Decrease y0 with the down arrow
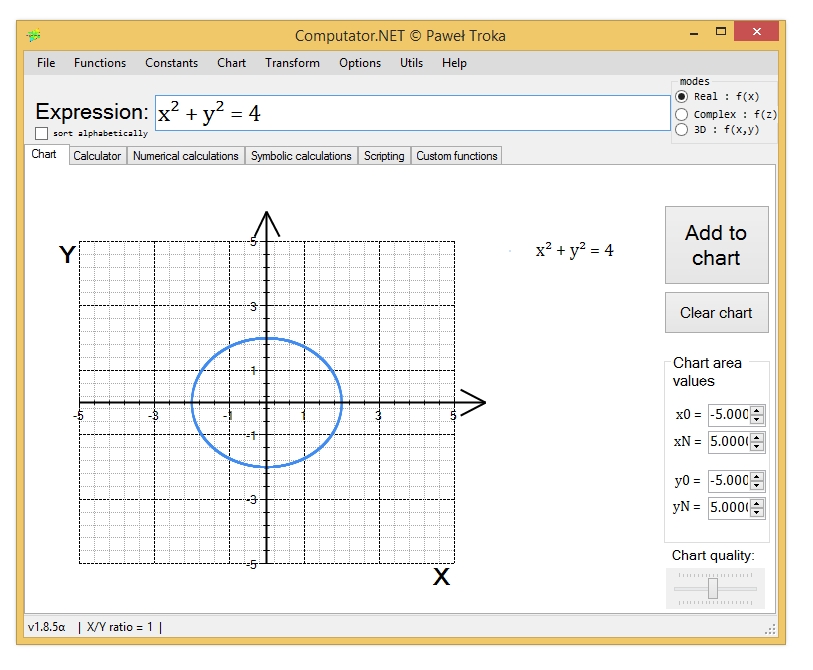Screen dimensions: 813x670 (x=758, y=485)
